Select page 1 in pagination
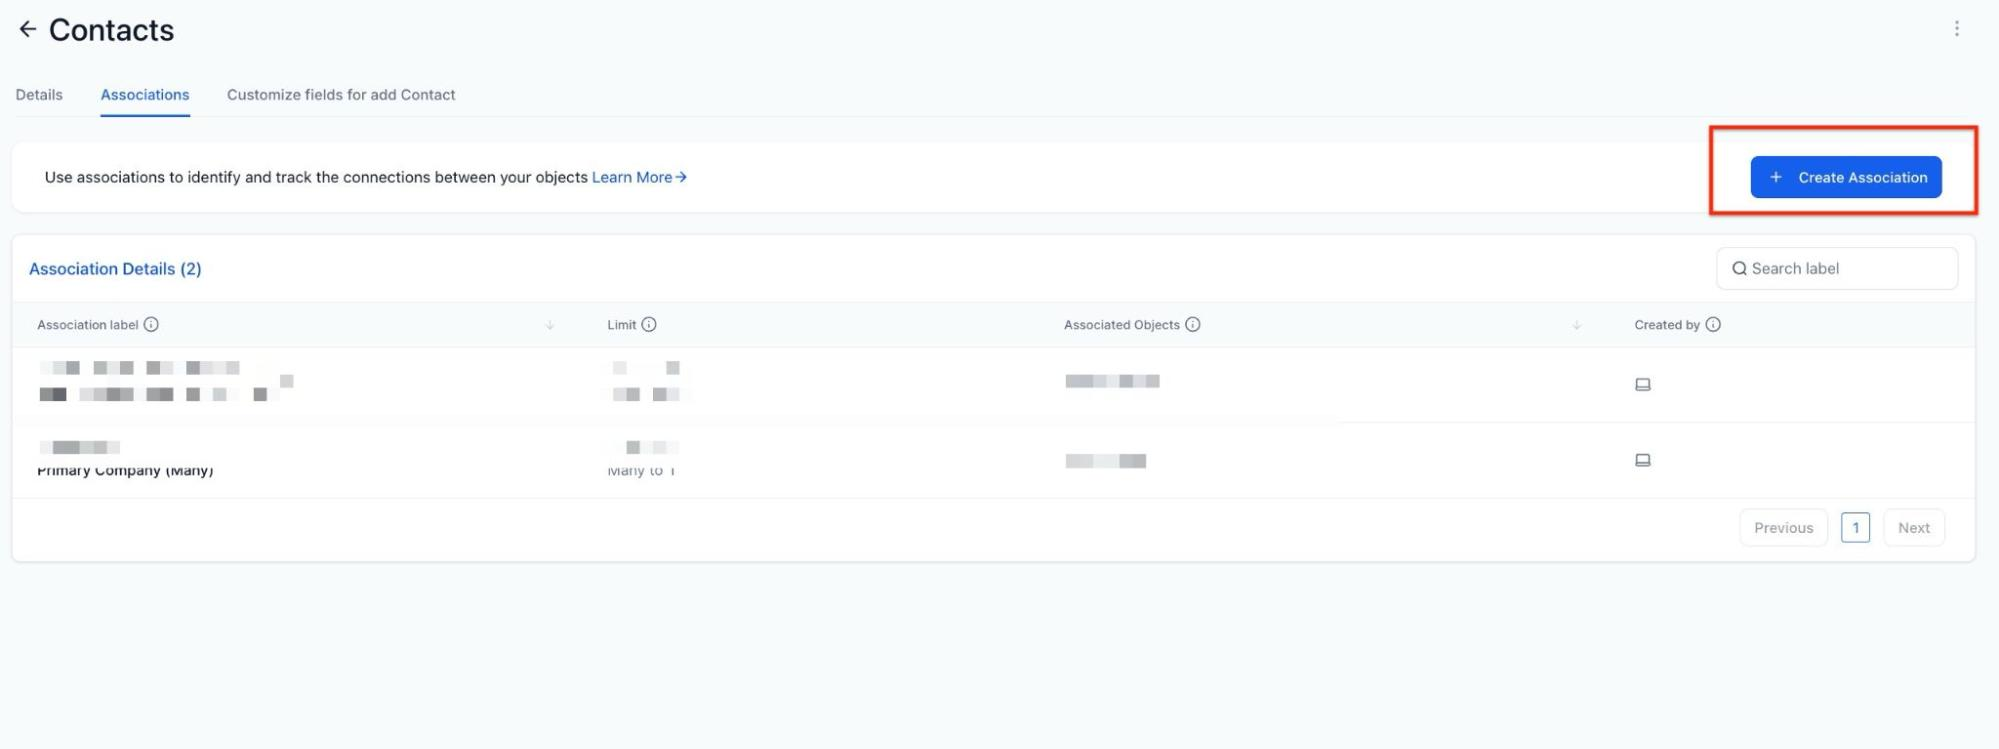Image resolution: width=1999 pixels, height=749 pixels. click(1855, 528)
